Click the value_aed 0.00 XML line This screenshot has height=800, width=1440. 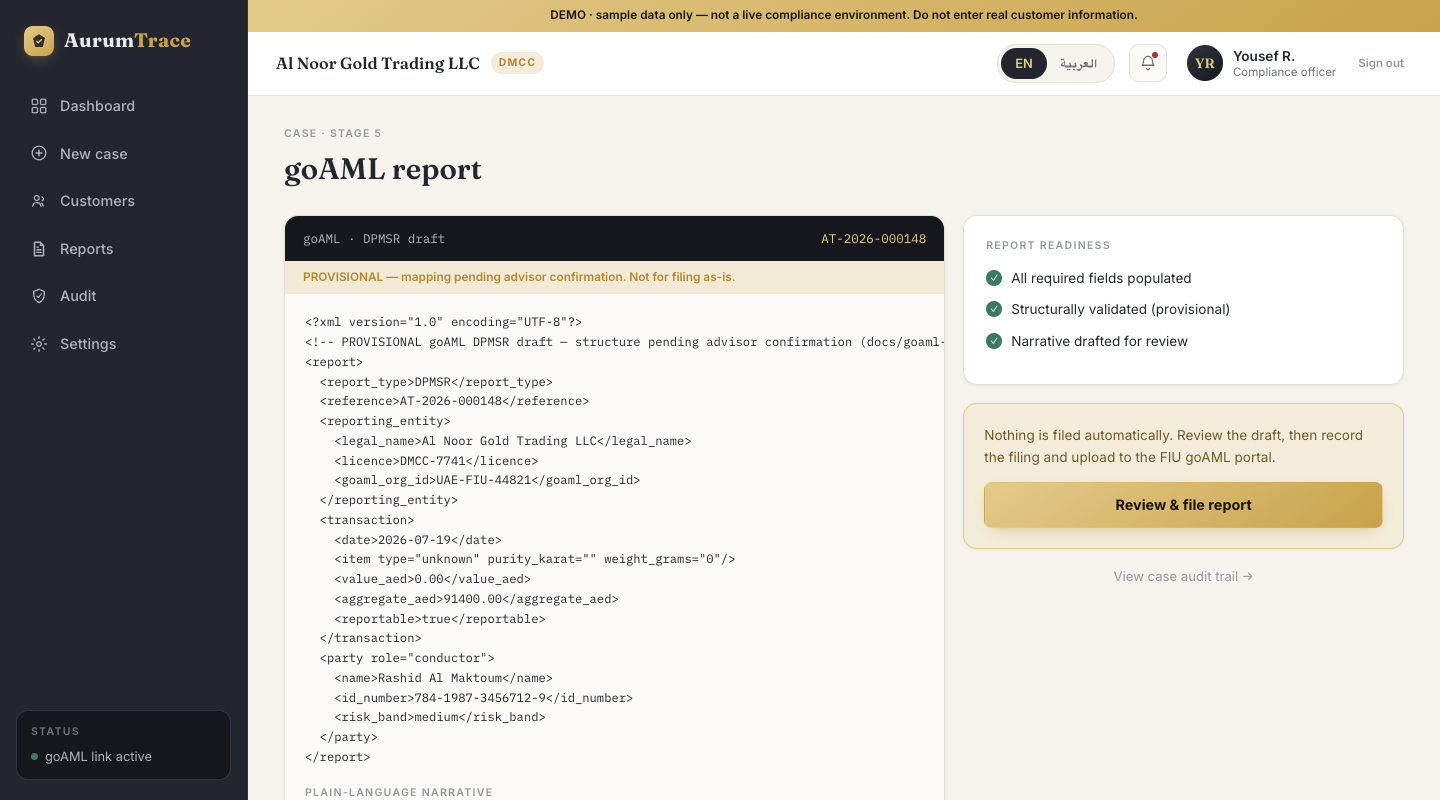click(433, 579)
